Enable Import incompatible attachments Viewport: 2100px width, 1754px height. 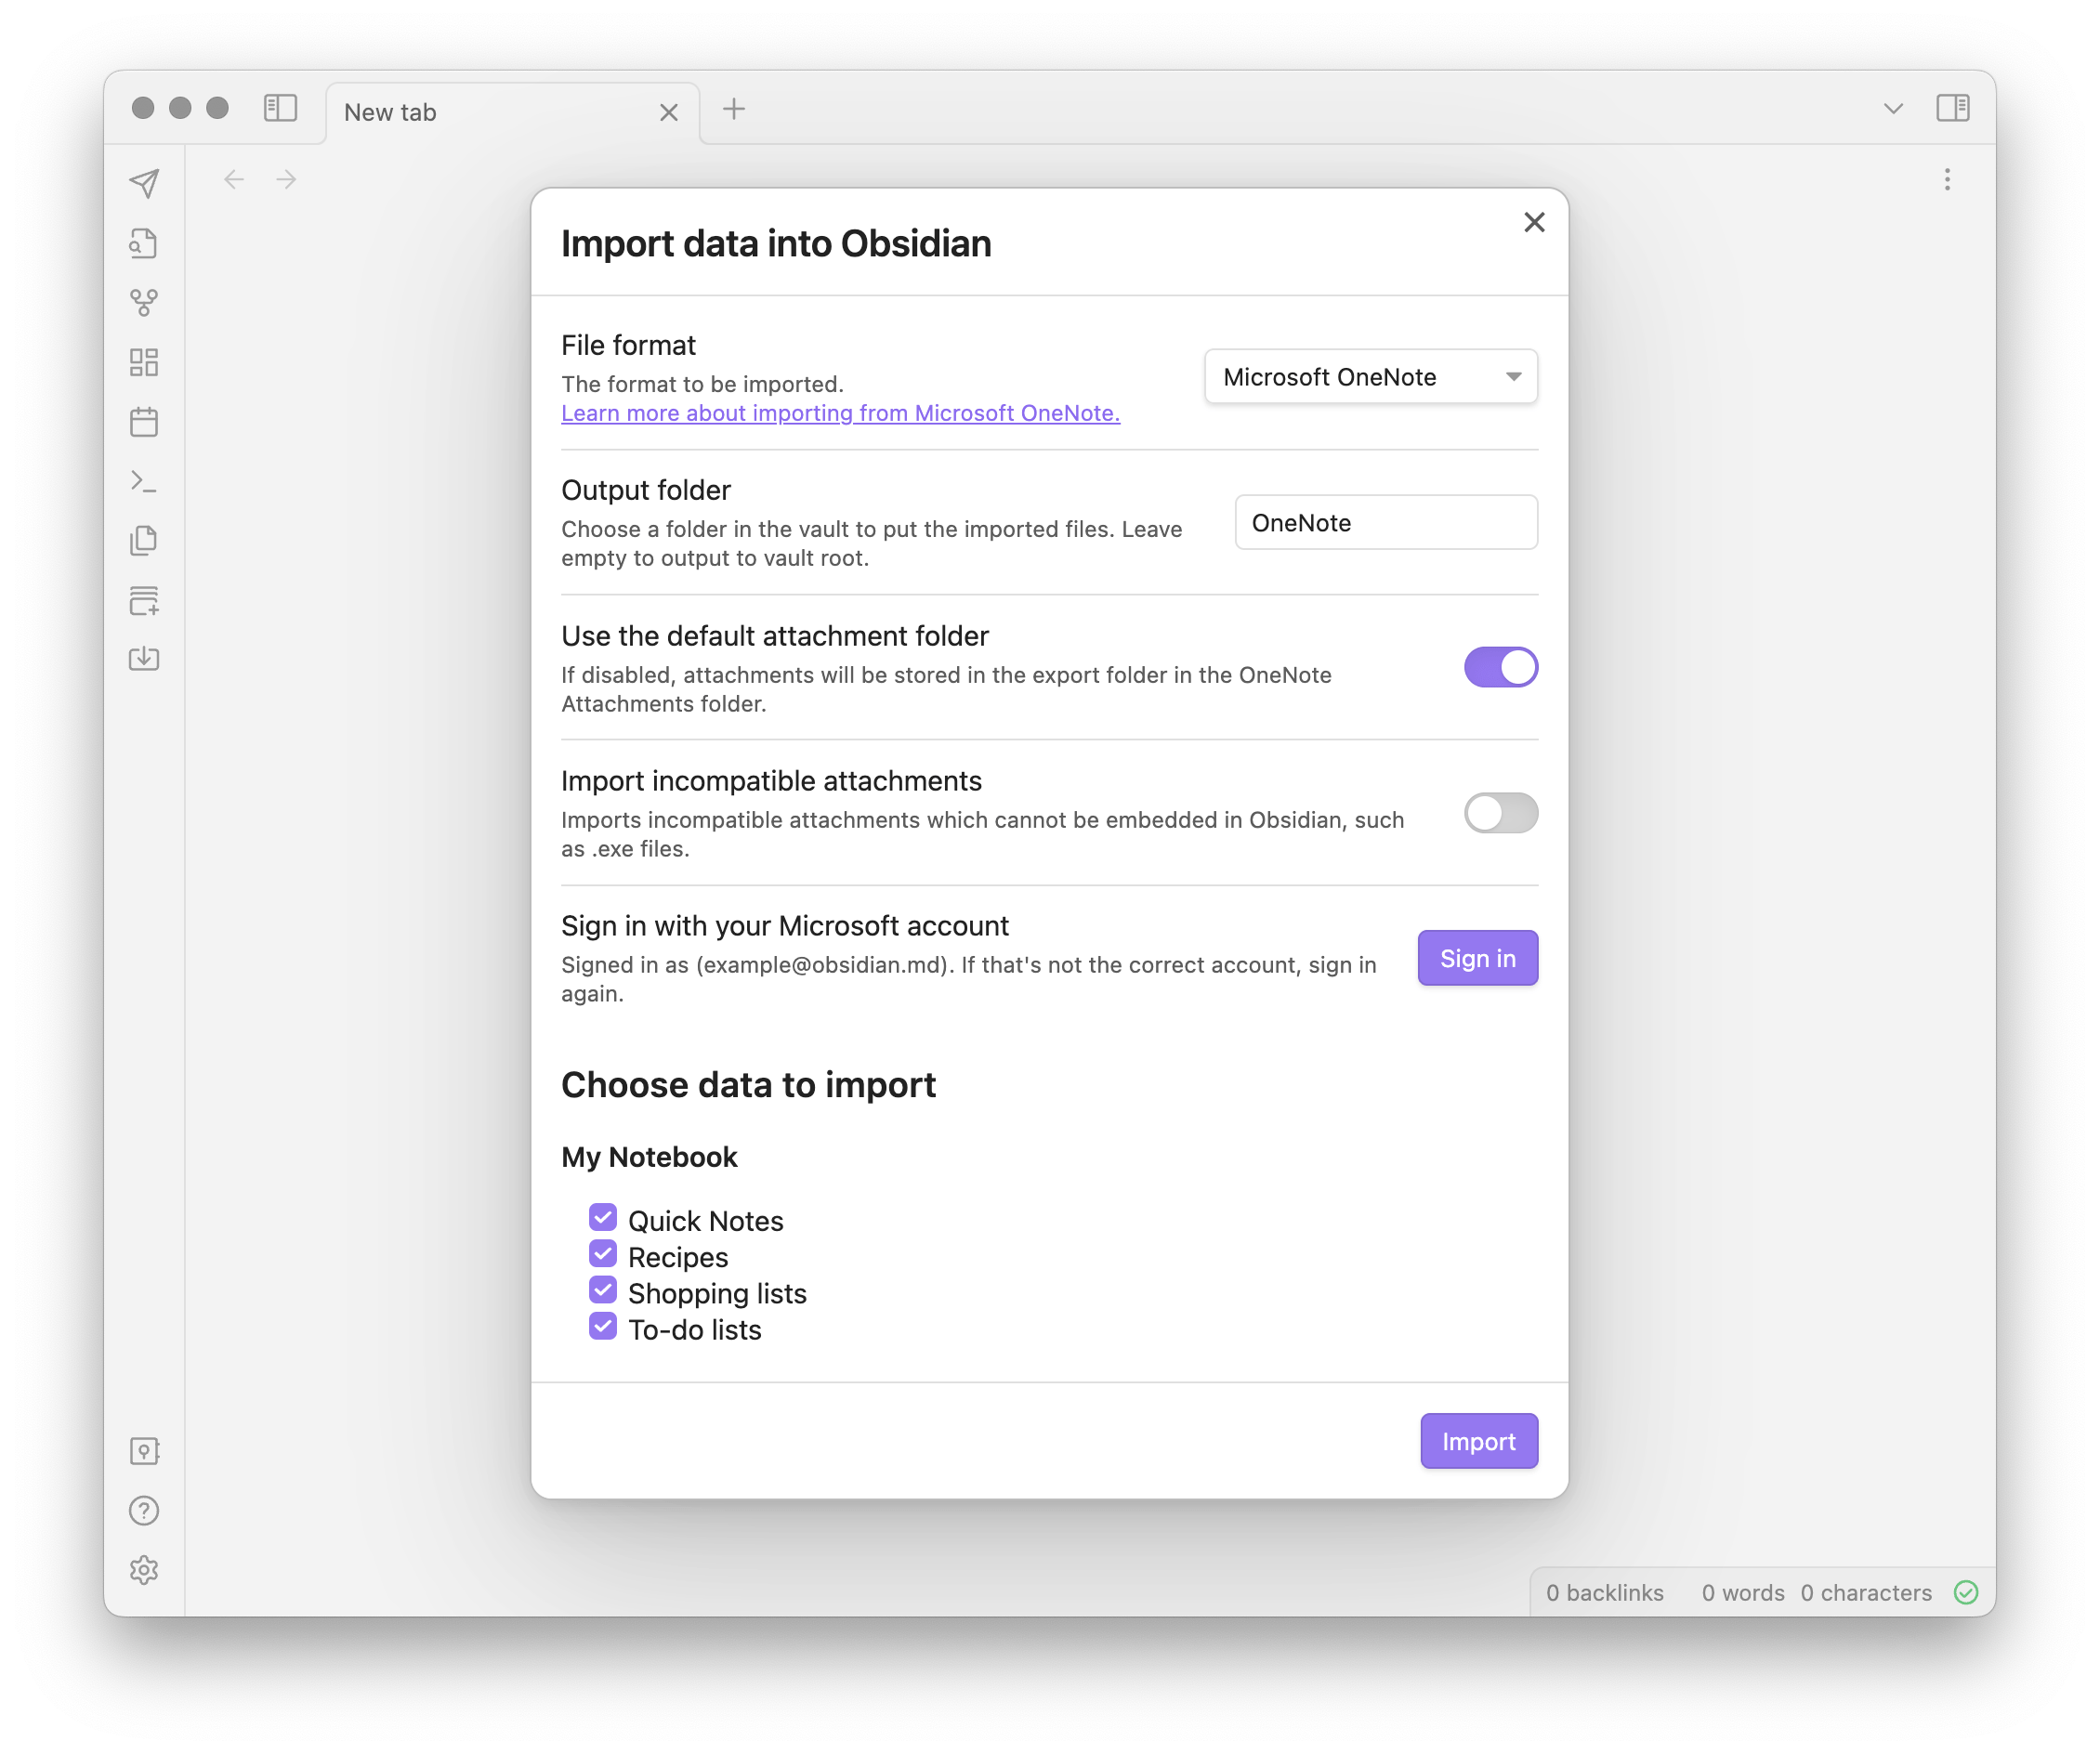point(1500,813)
